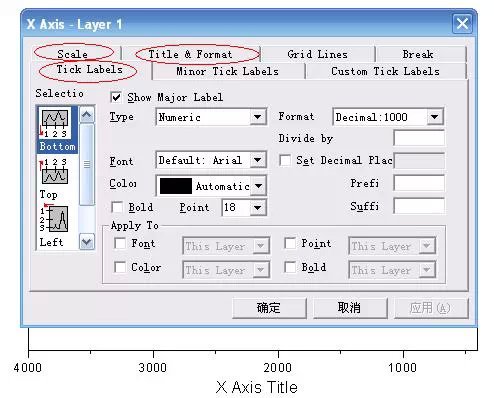Select the Tick Labels tab
This screenshot has width=494, height=398.
point(89,70)
